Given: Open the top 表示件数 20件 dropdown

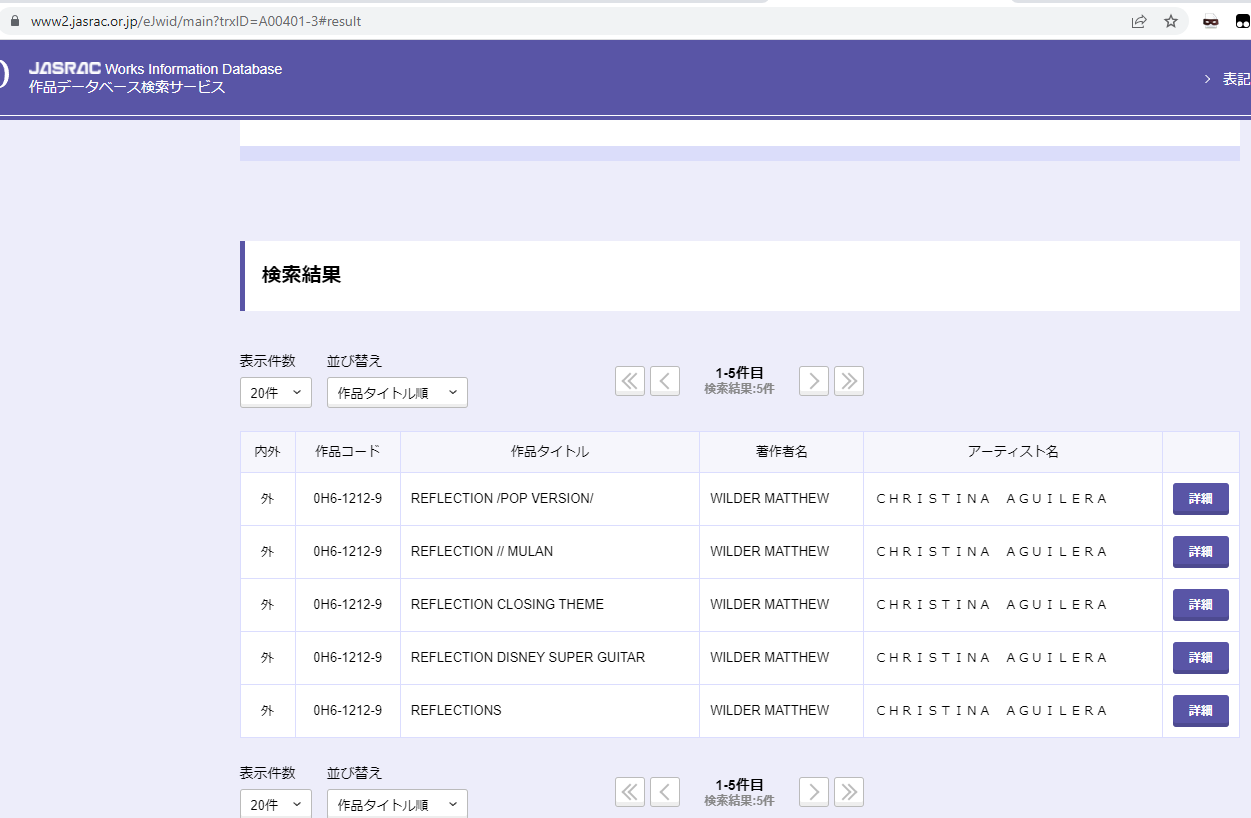Looking at the screenshot, I should coord(276,393).
